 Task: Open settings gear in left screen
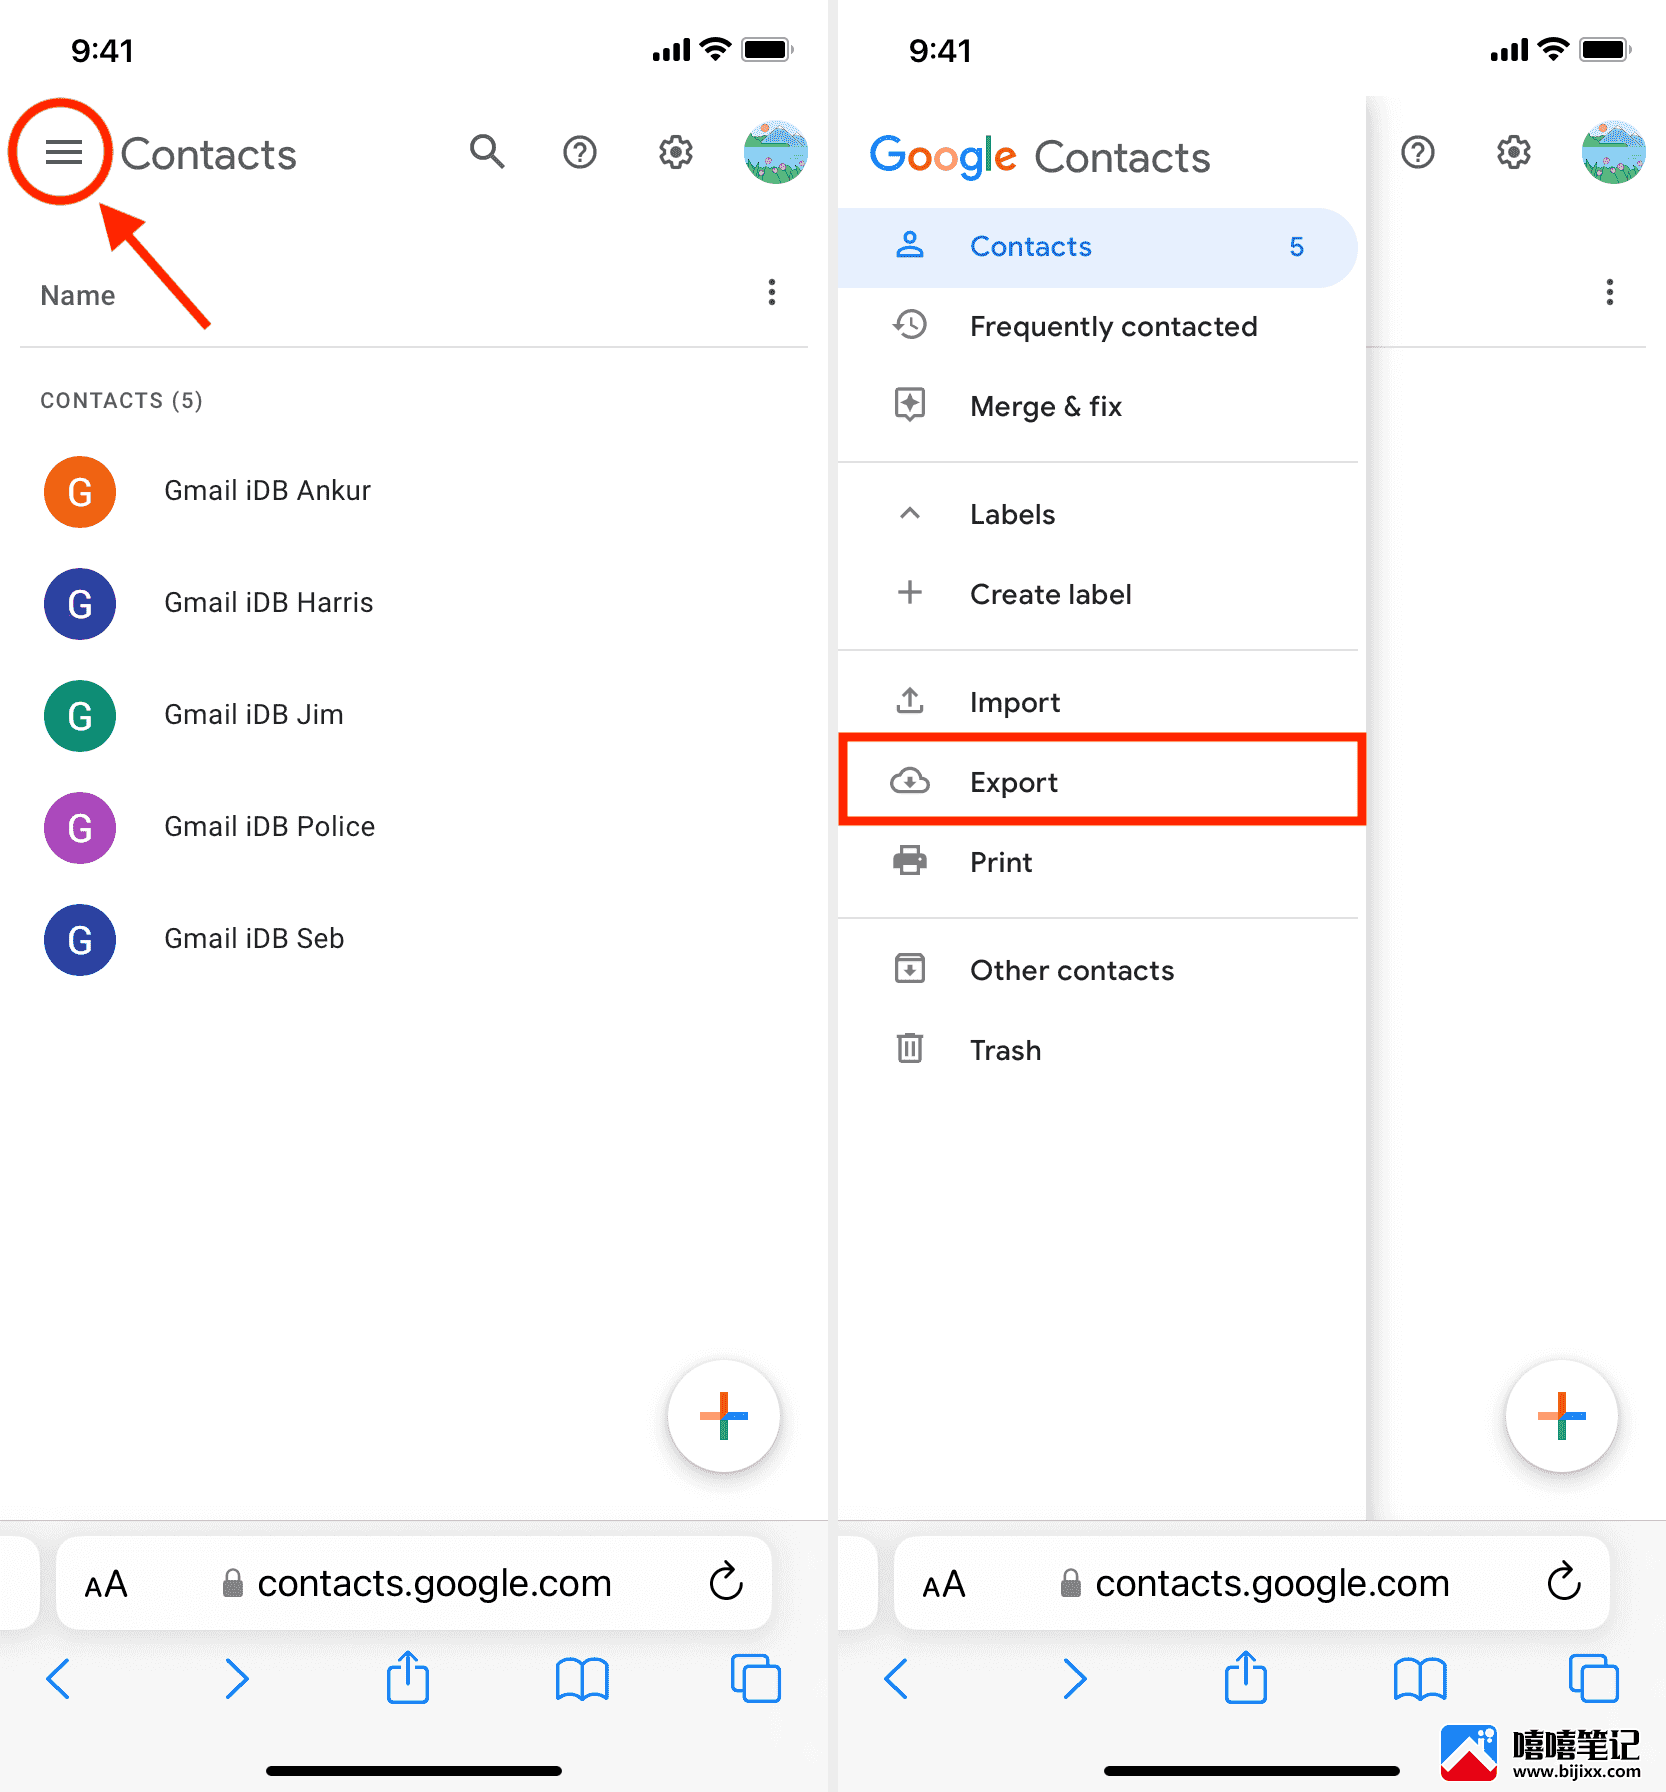(x=676, y=152)
